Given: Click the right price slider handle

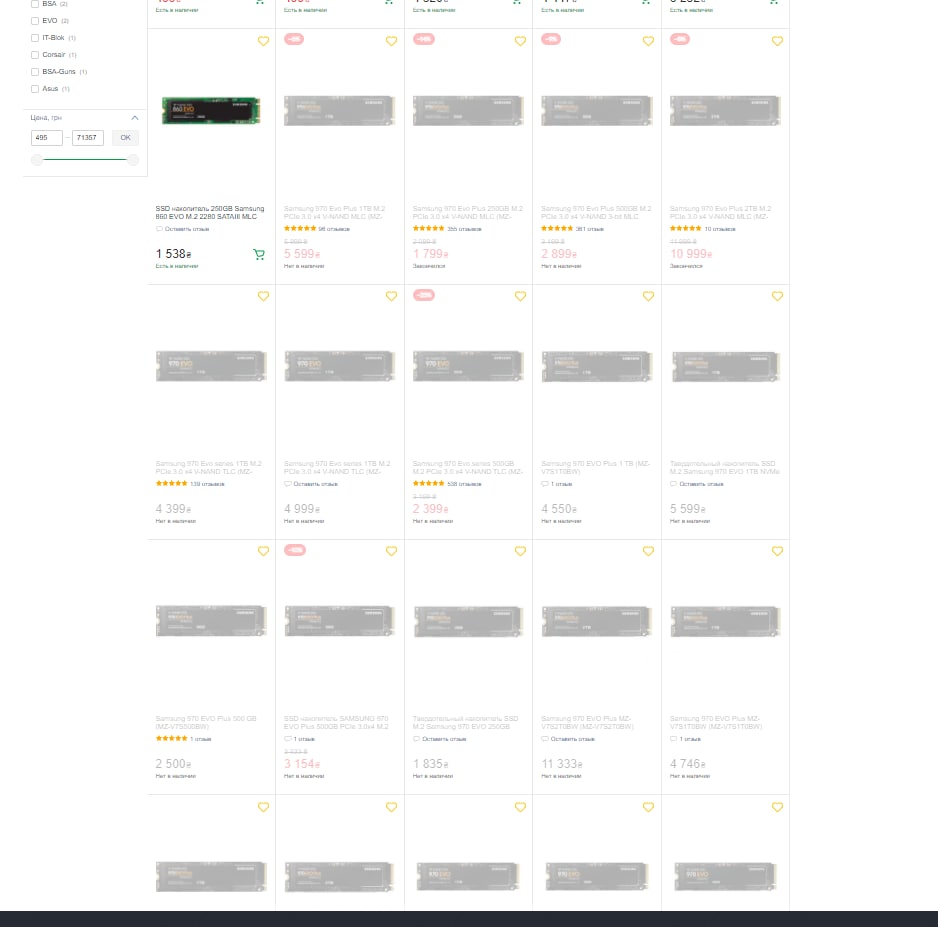Looking at the screenshot, I should tap(133, 160).
